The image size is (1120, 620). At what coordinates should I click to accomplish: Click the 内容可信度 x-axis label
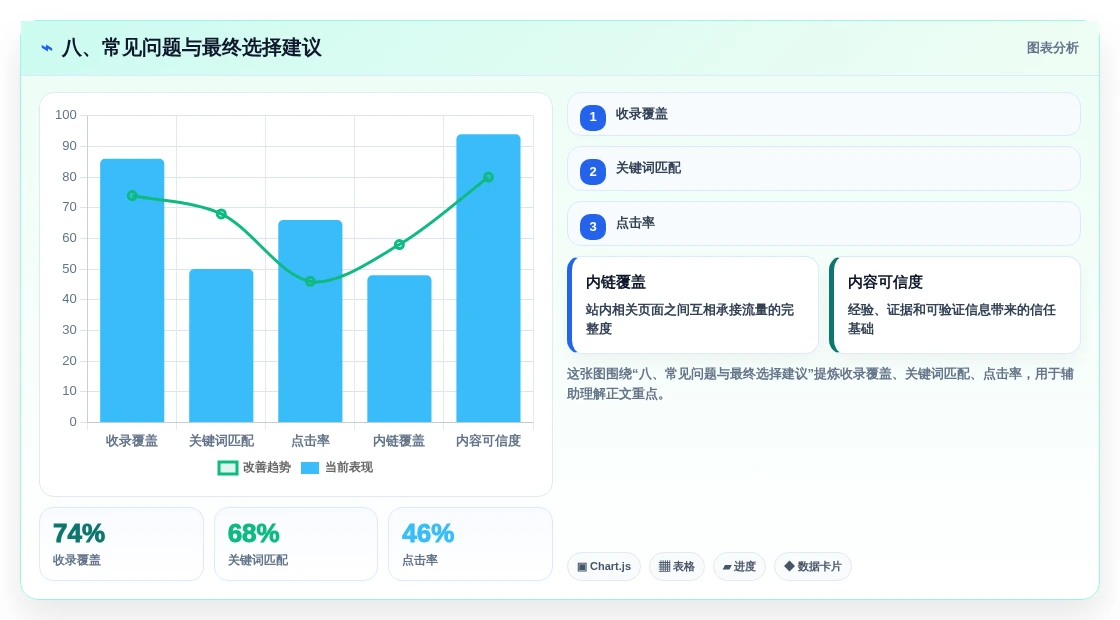(x=489, y=441)
